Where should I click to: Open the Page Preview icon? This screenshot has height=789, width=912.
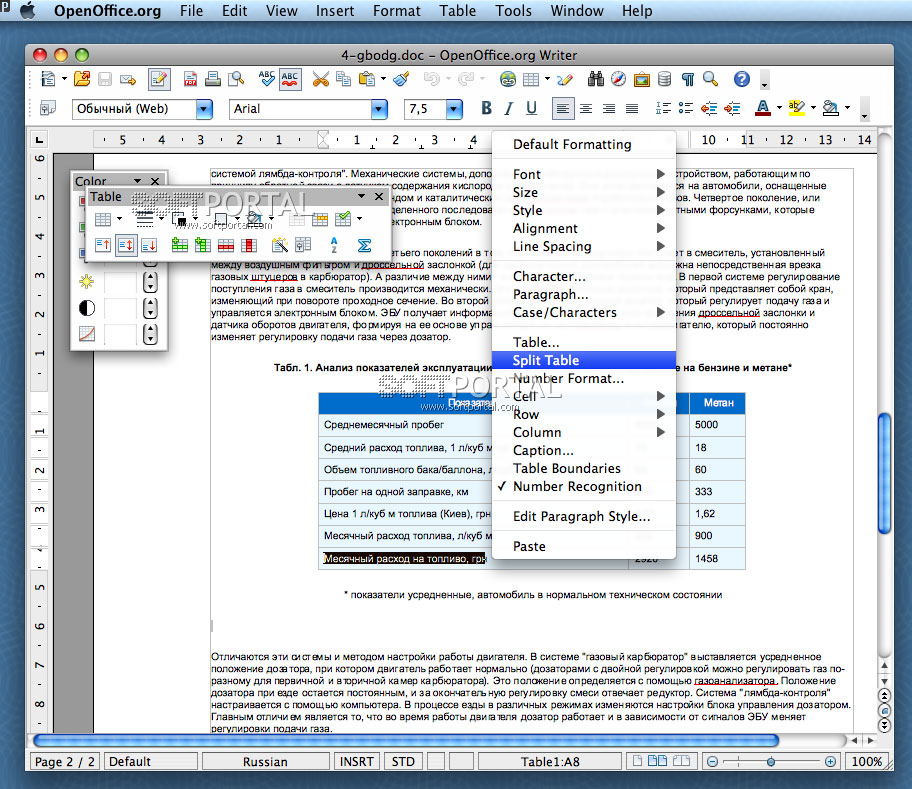[236, 79]
